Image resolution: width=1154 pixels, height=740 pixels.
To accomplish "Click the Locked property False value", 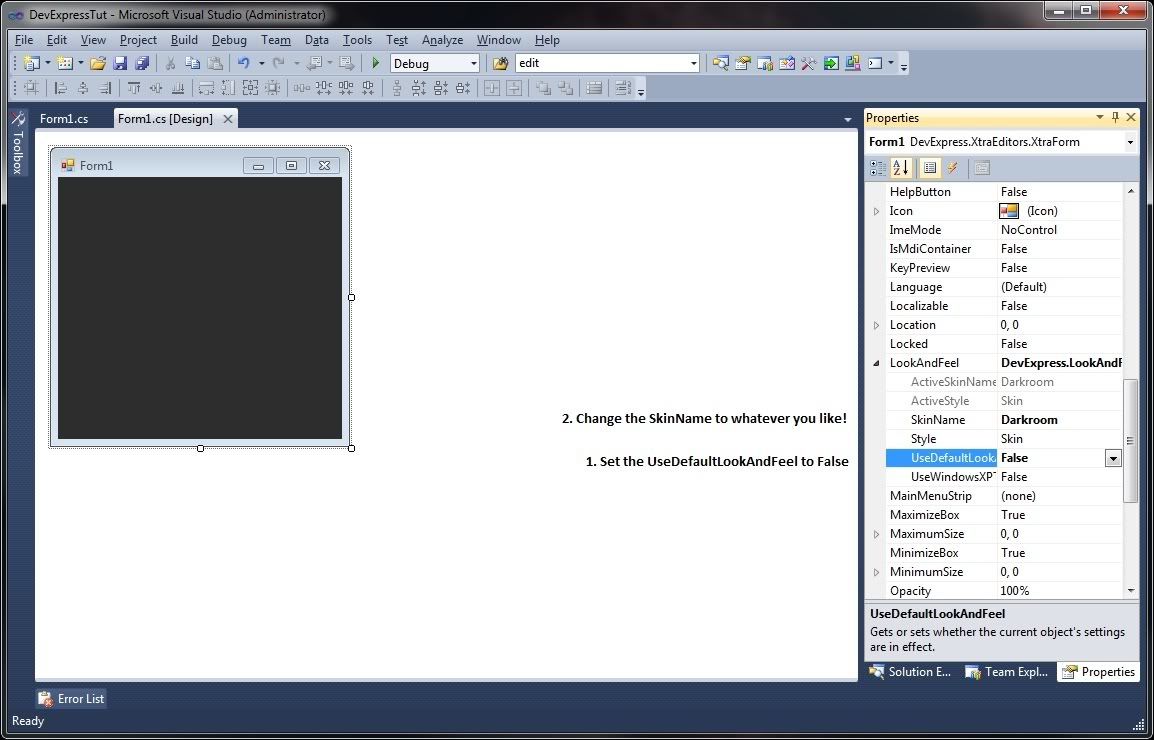I will coord(1014,344).
